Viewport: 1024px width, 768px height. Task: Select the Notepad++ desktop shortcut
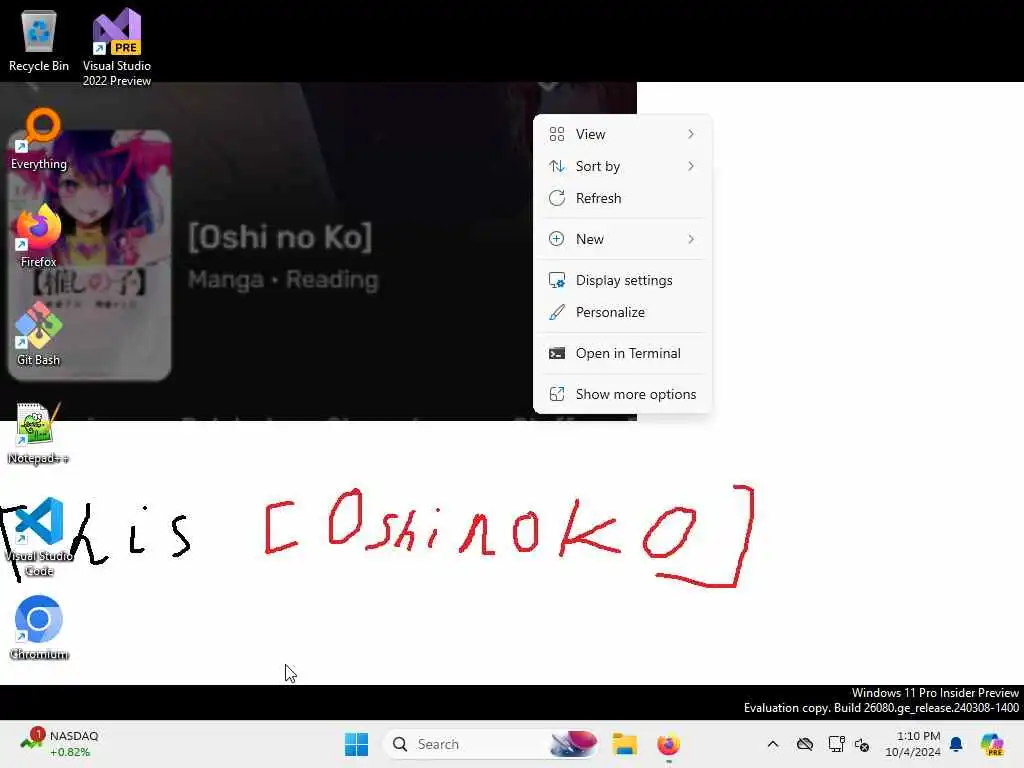pos(39,434)
